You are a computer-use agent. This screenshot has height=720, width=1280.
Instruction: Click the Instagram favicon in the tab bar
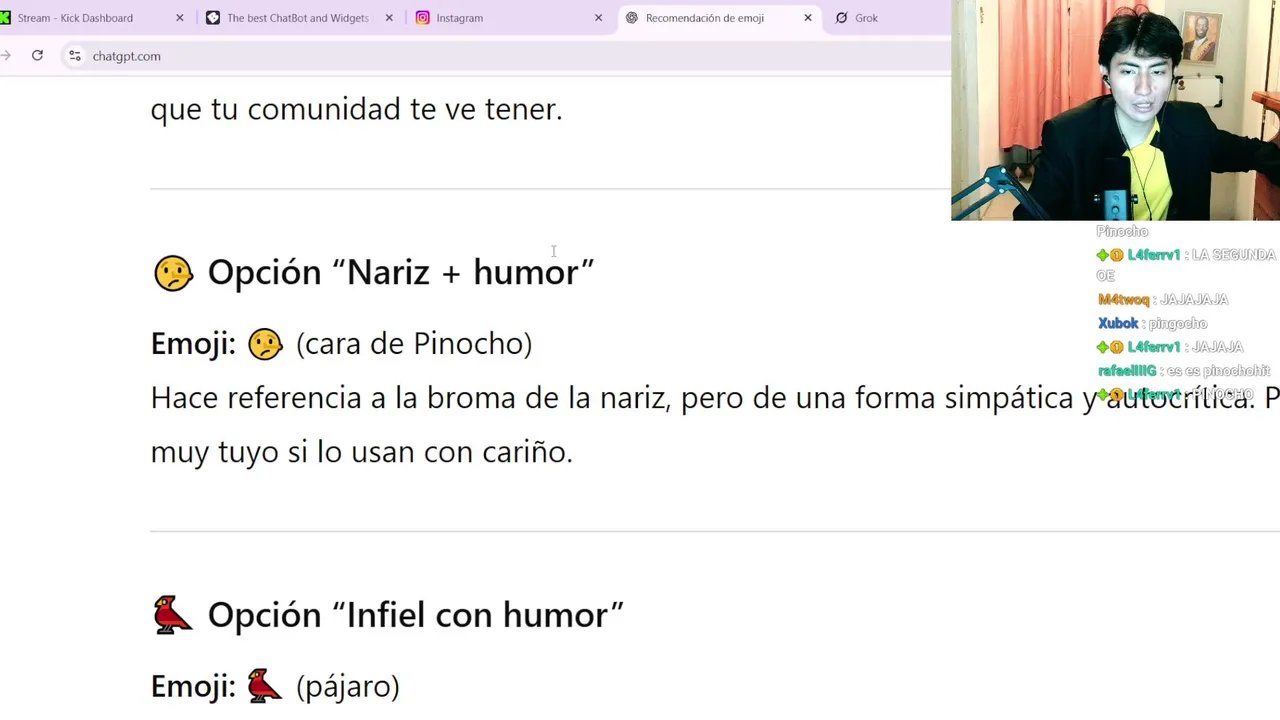[x=423, y=18]
